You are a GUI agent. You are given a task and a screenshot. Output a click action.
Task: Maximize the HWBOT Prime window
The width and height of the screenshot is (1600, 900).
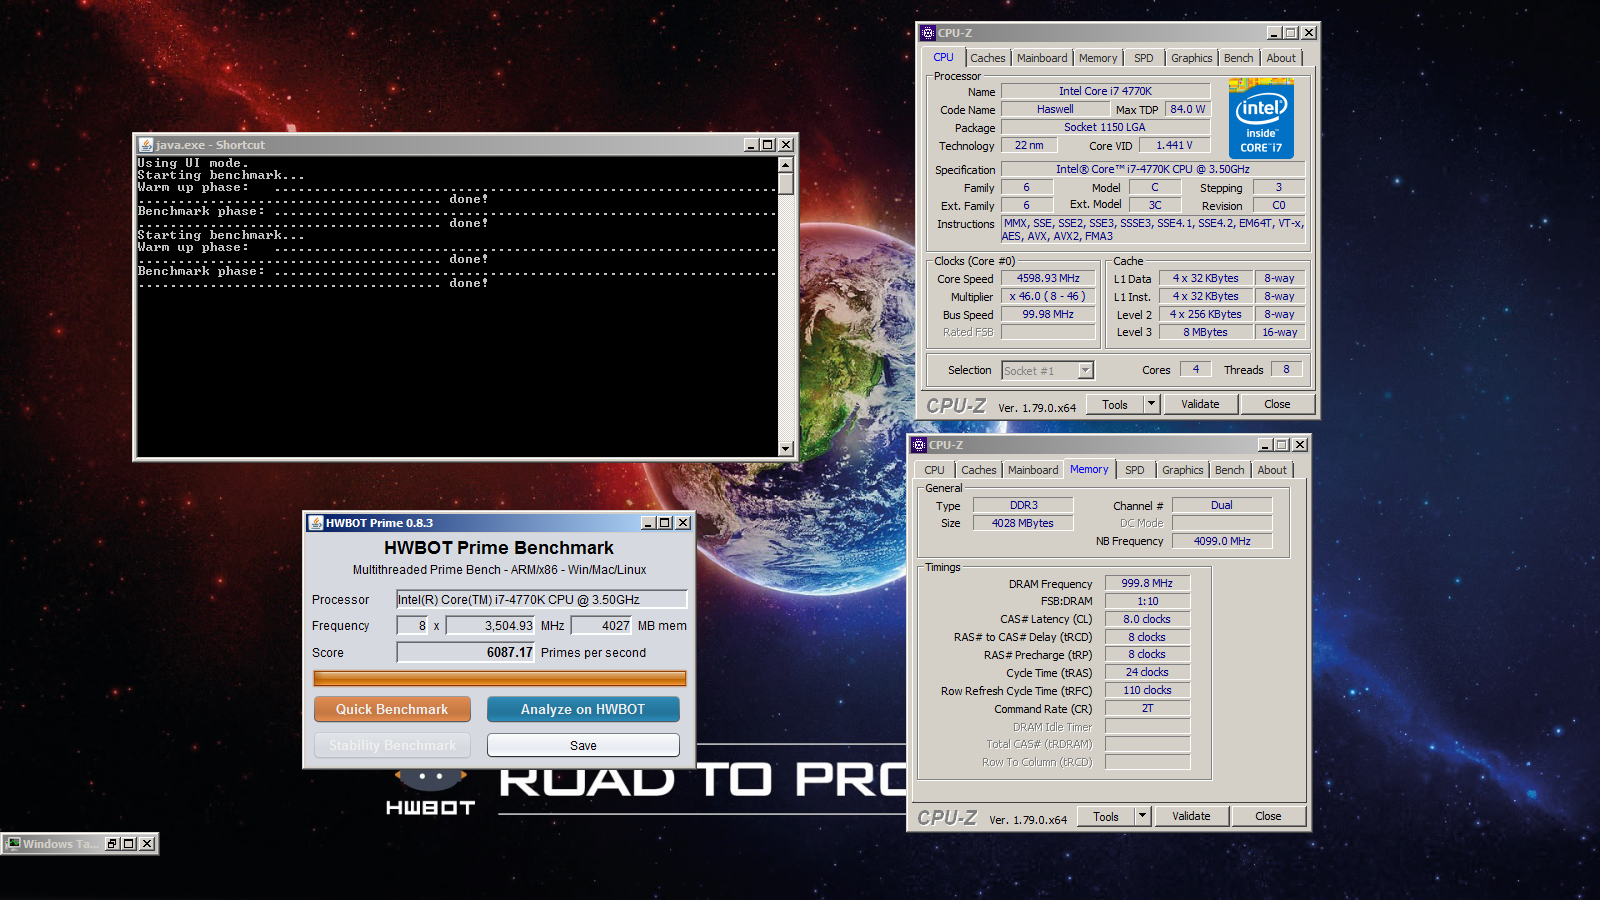pos(665,523)
